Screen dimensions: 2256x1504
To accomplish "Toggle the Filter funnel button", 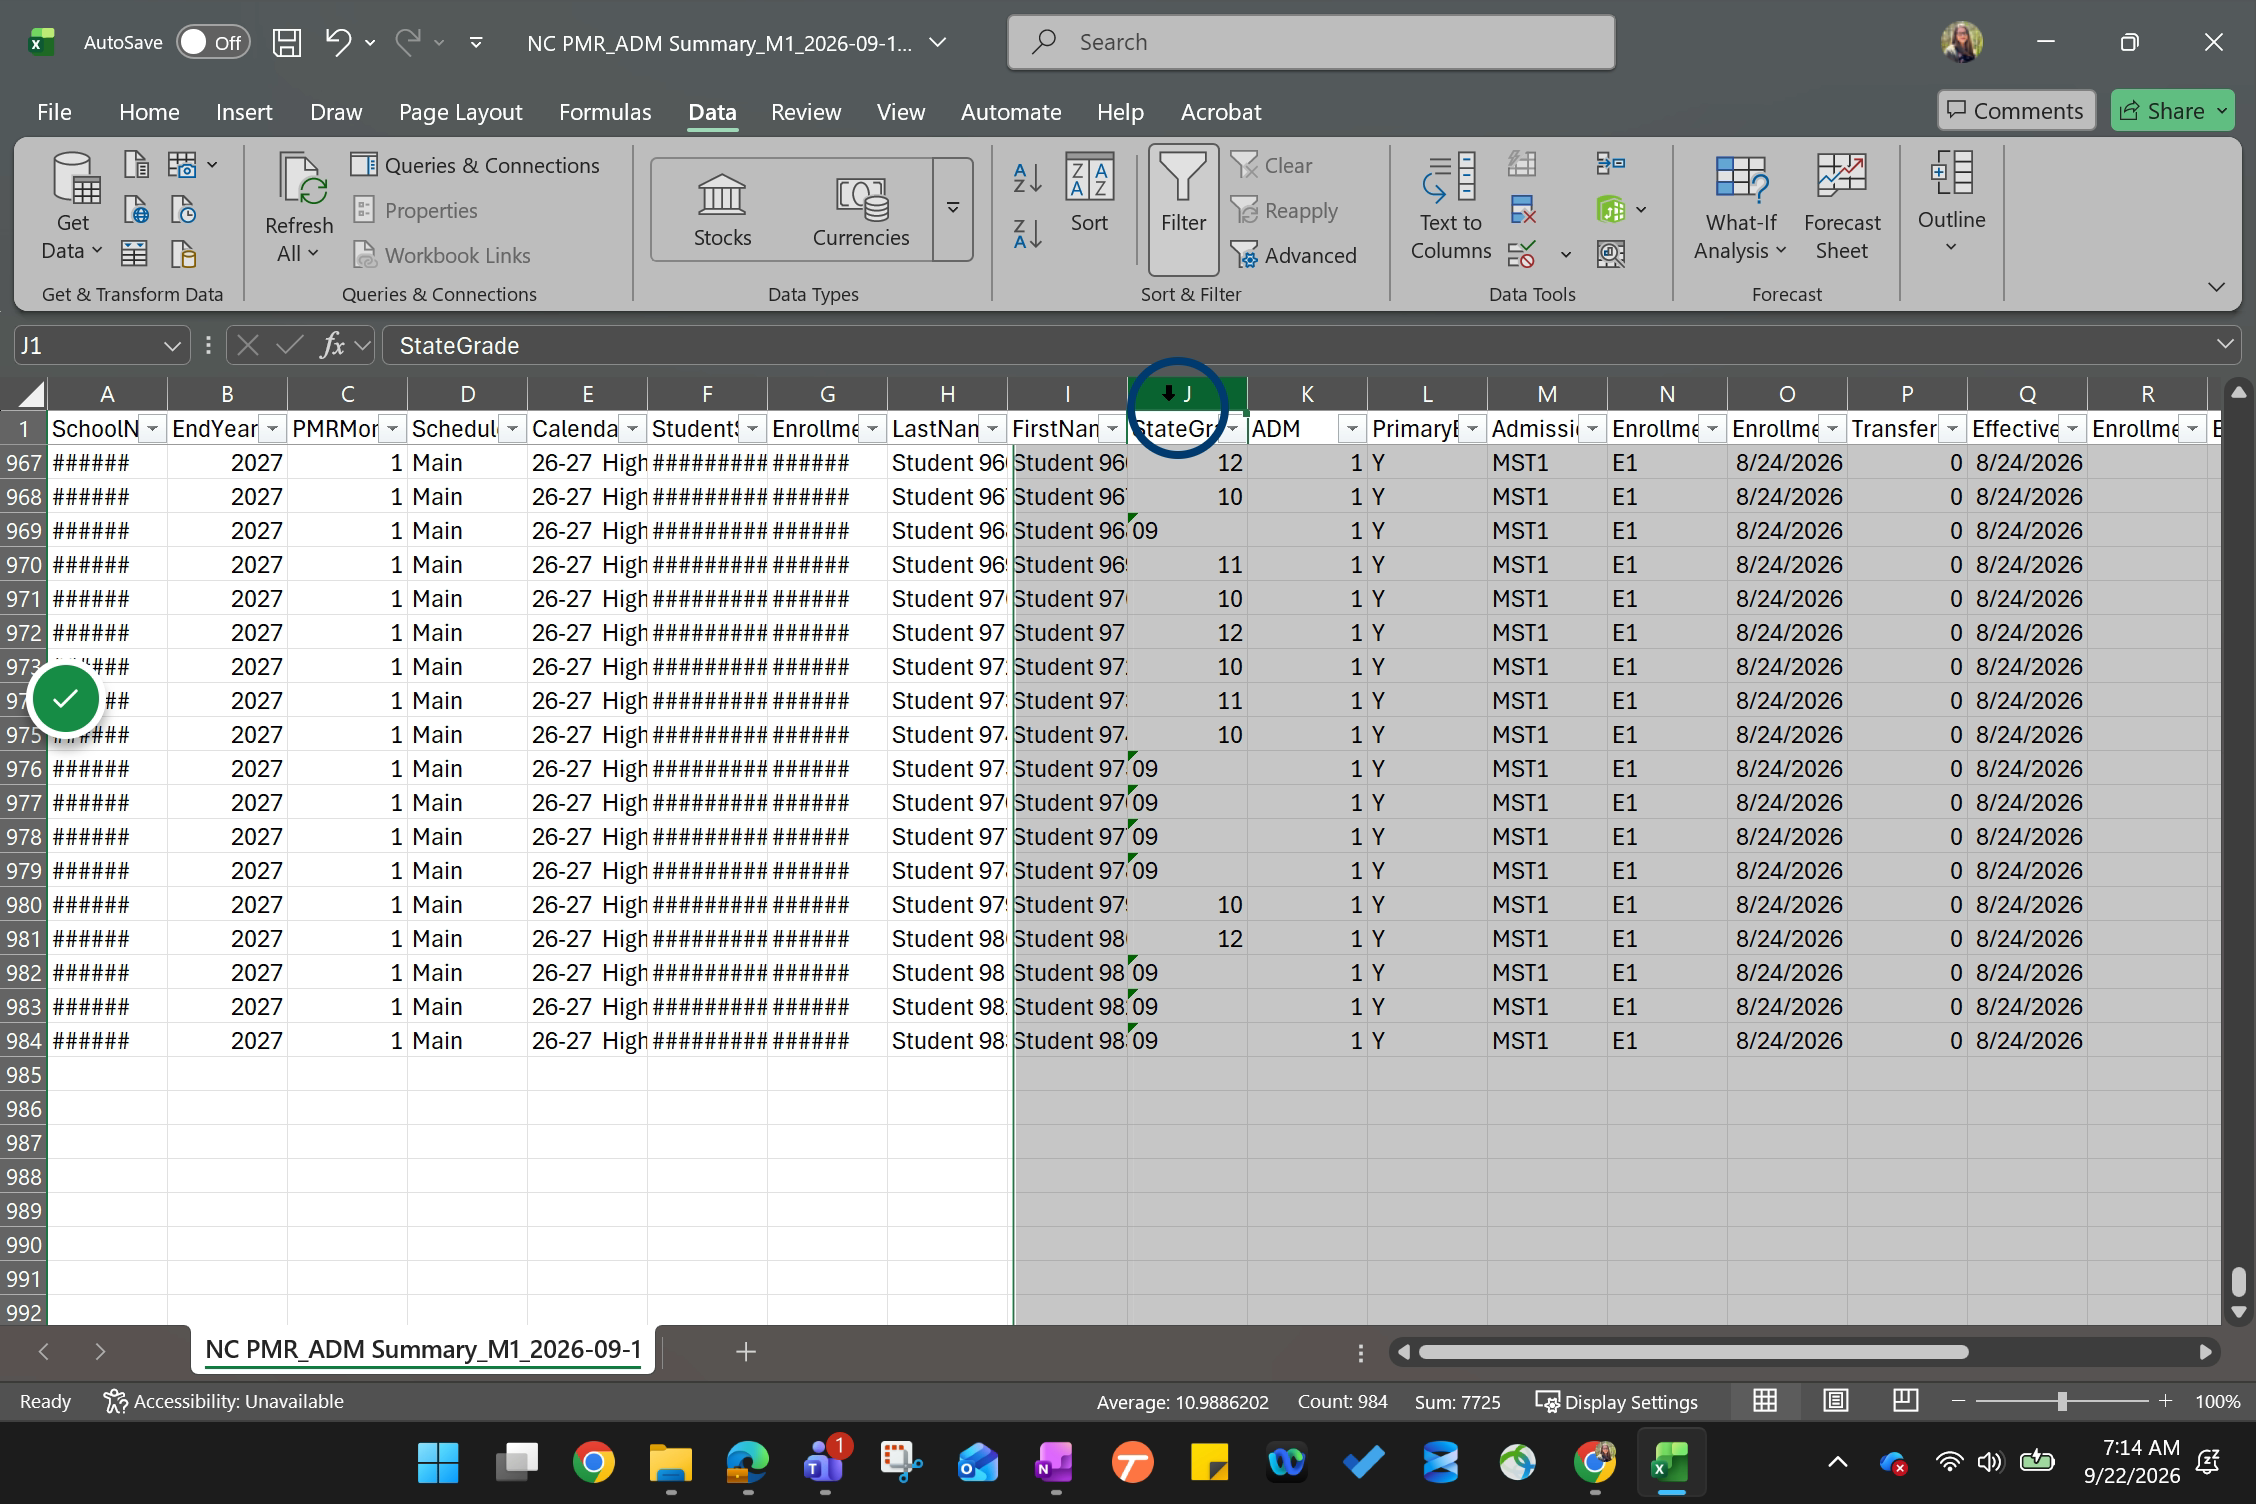I will coord(1183,209).
